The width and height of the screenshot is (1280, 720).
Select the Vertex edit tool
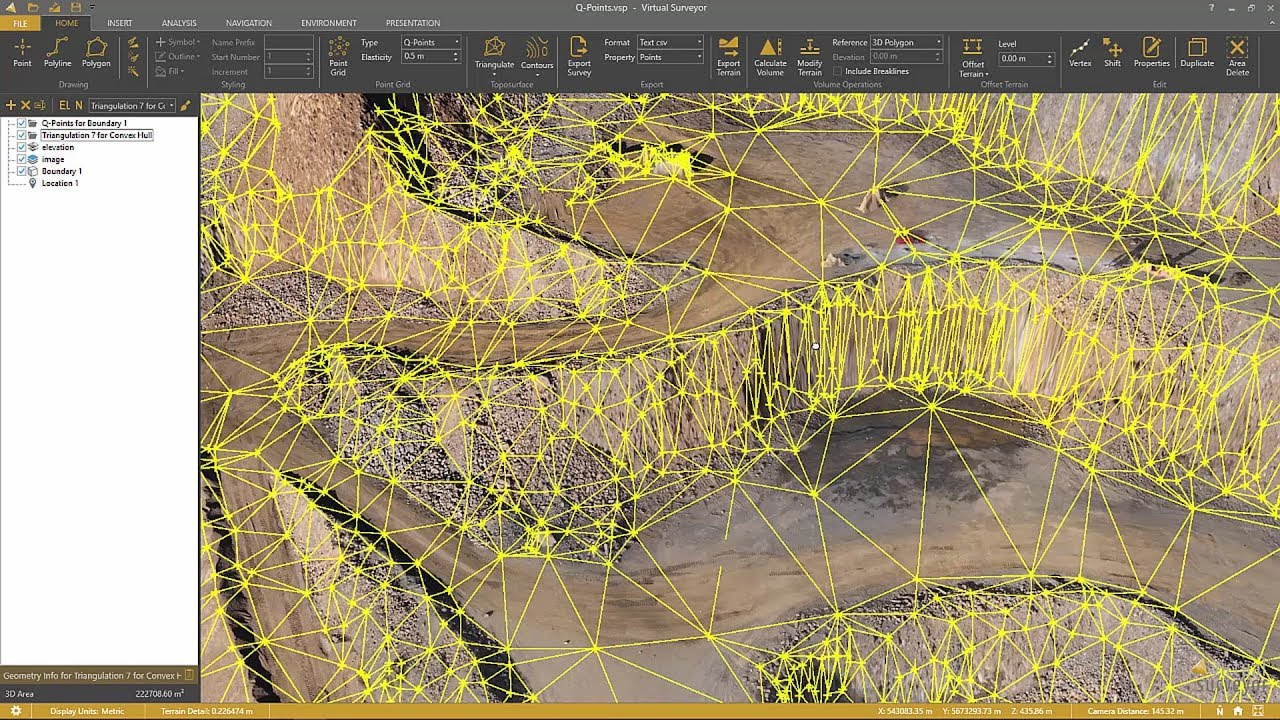pos(1080,52)
